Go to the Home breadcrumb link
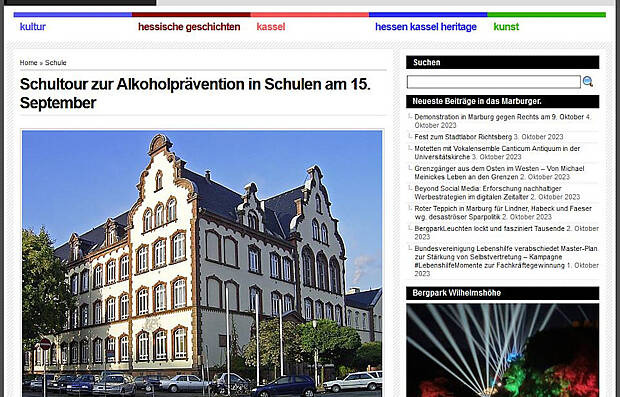 (28, 62)
